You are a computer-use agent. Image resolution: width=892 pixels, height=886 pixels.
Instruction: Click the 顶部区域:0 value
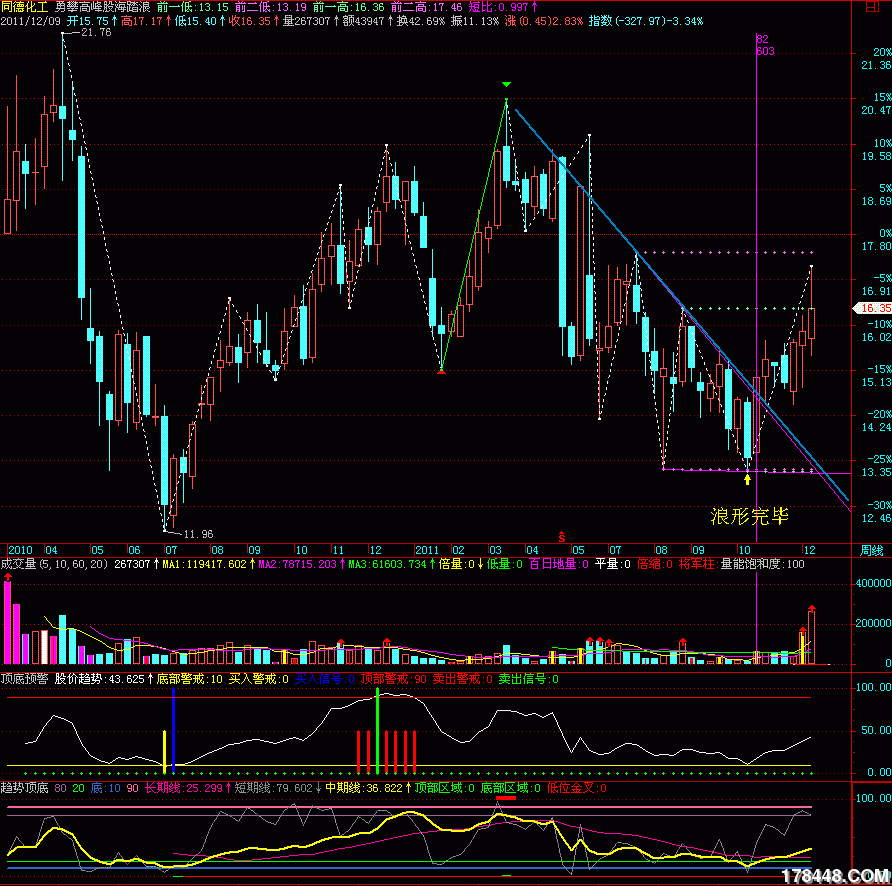tap(444, 788)
